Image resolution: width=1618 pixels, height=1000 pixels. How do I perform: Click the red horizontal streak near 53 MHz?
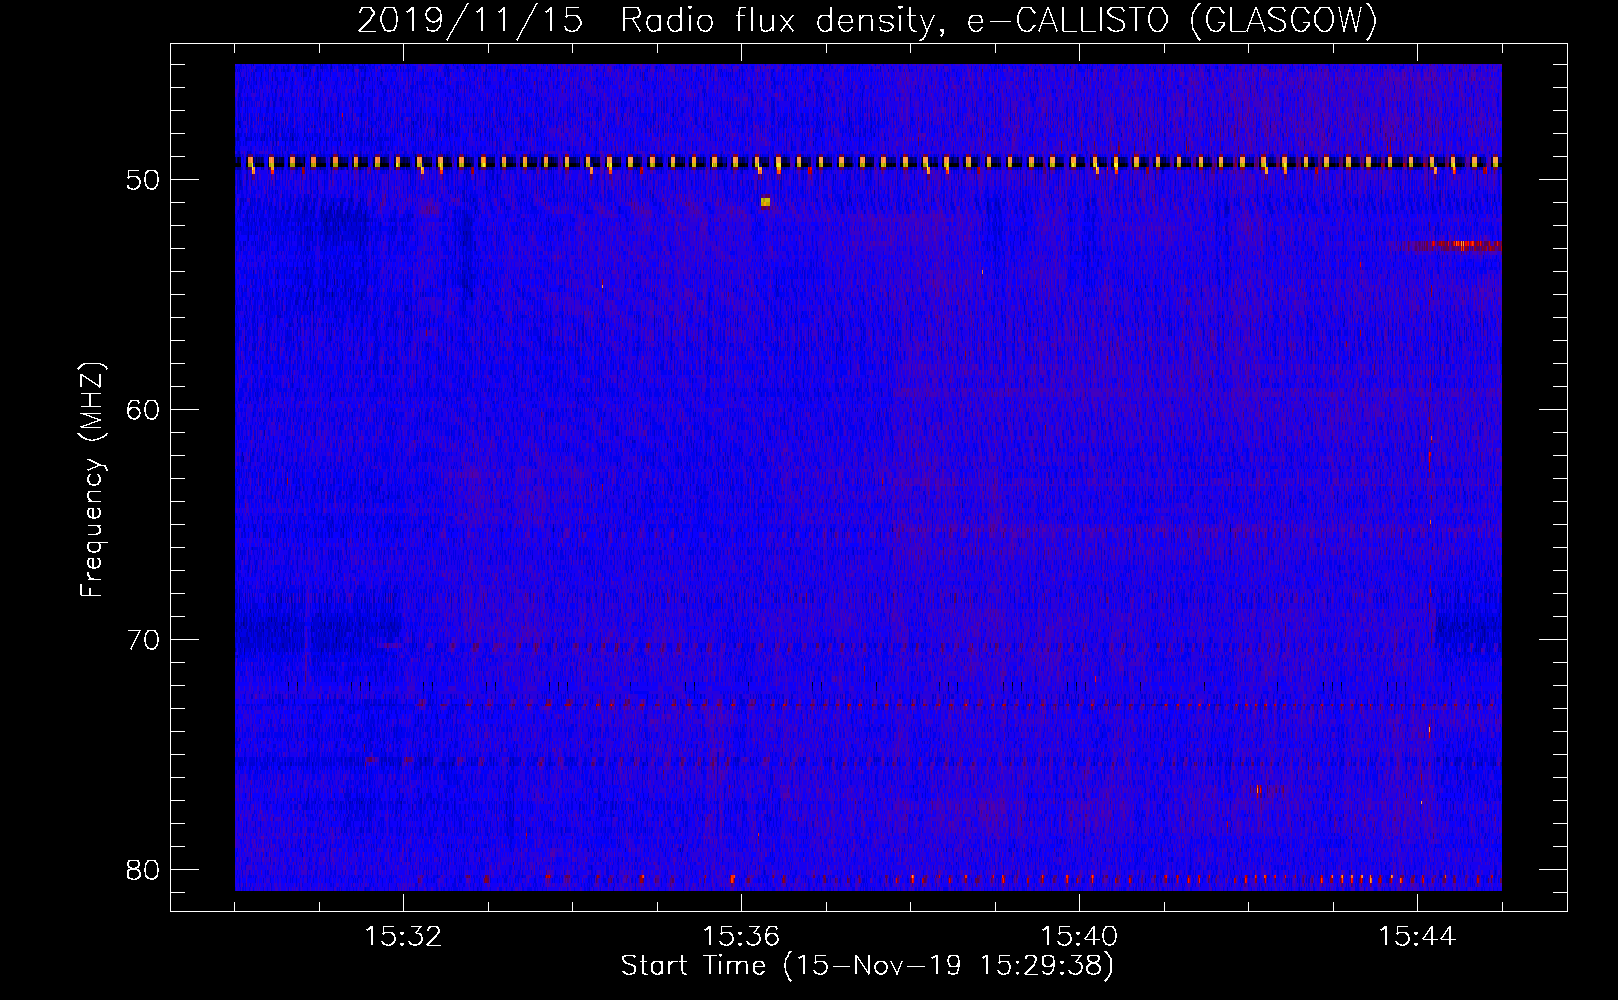(1450, 245)
